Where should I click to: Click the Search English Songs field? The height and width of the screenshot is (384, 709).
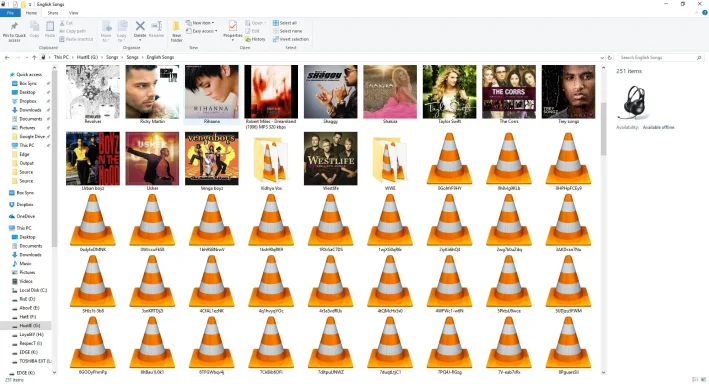coord(660,58)
